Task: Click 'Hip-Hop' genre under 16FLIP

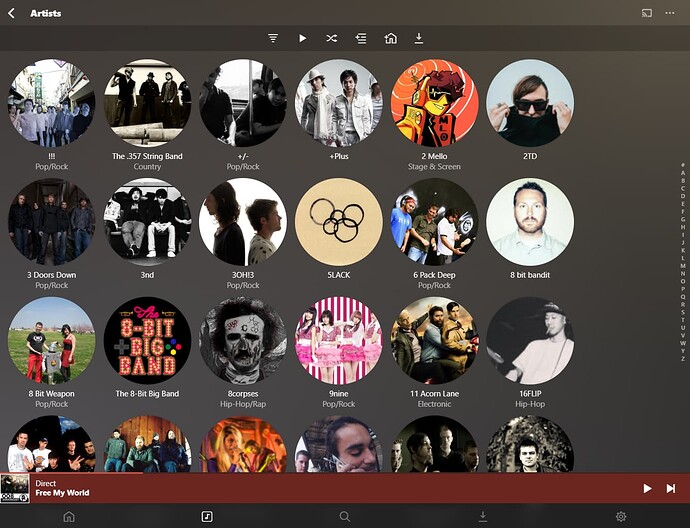Action: coord(530,404)
